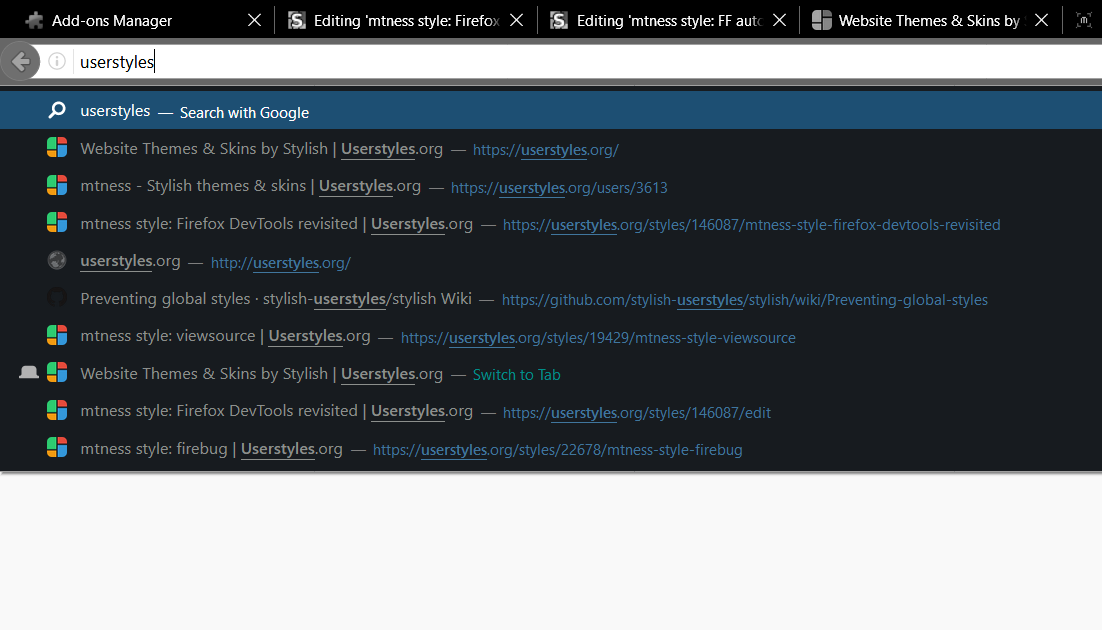The image size is (1102, 630).
Task: Click favicon of Website Themes & Skins tab
Action: coord(822,20)
